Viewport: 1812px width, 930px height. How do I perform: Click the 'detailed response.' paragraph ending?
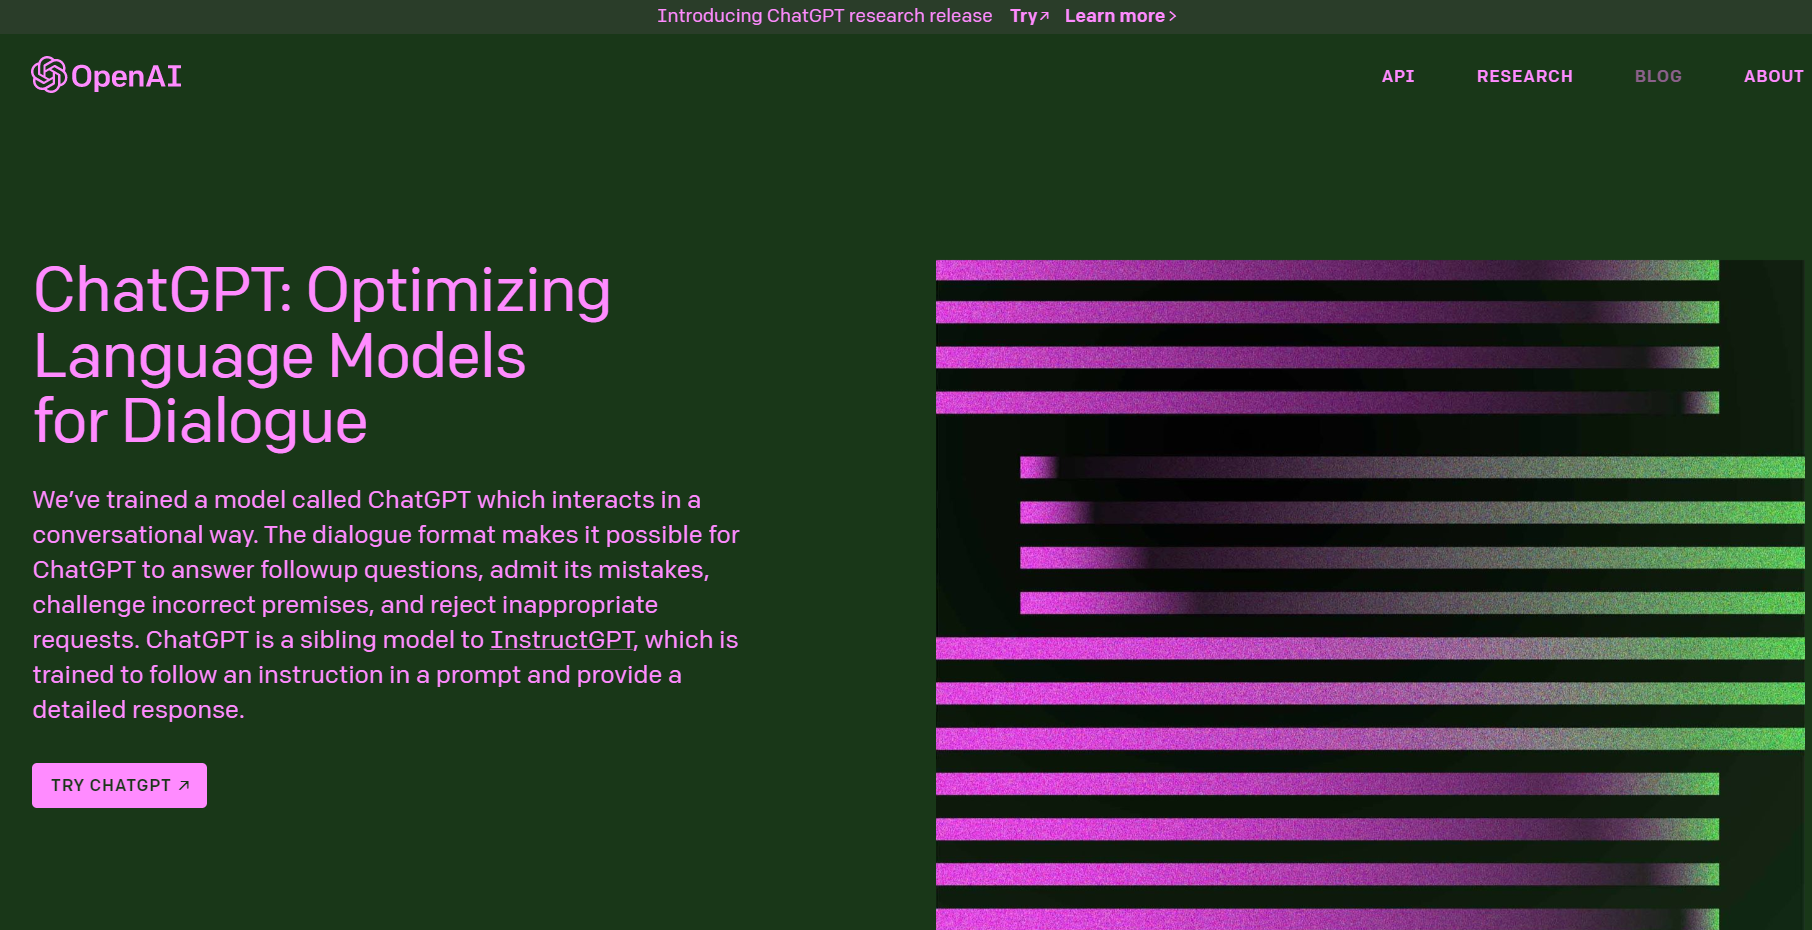138,710
